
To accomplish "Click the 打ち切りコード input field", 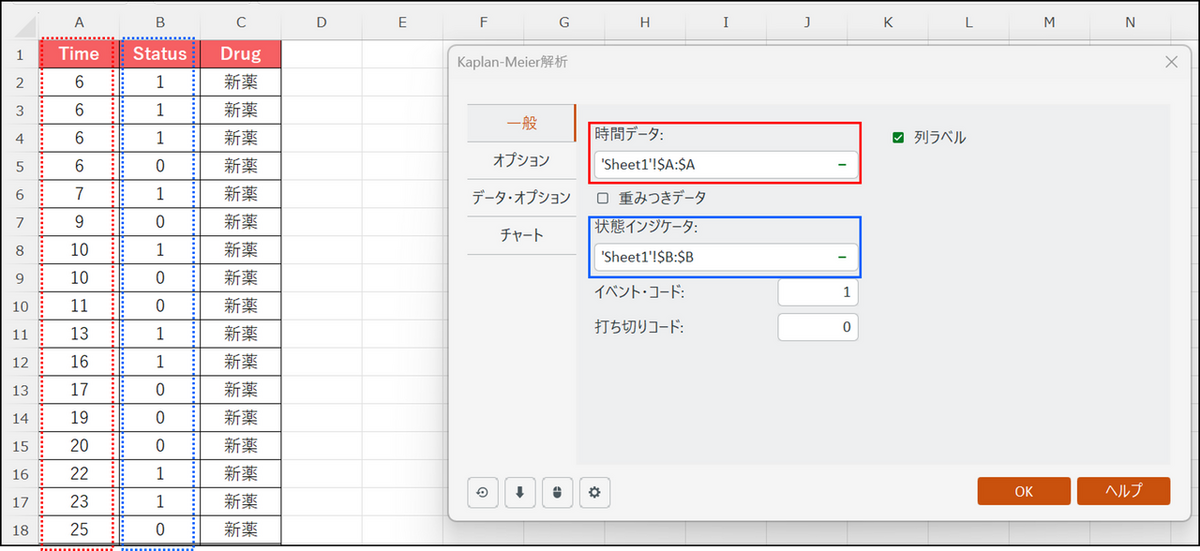I will point(817,327).
